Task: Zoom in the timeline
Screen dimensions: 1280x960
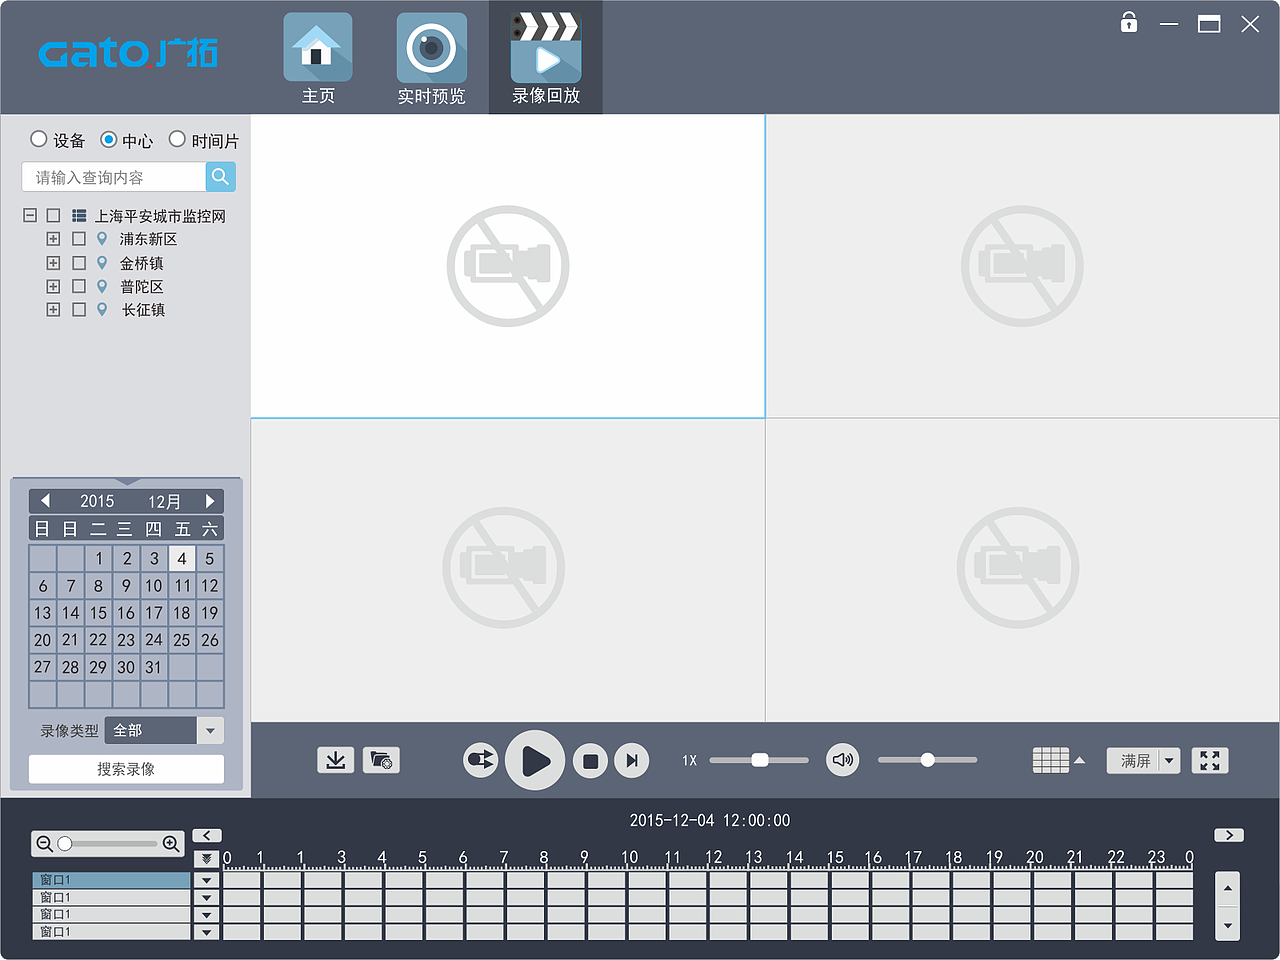Action: (171, 844)
